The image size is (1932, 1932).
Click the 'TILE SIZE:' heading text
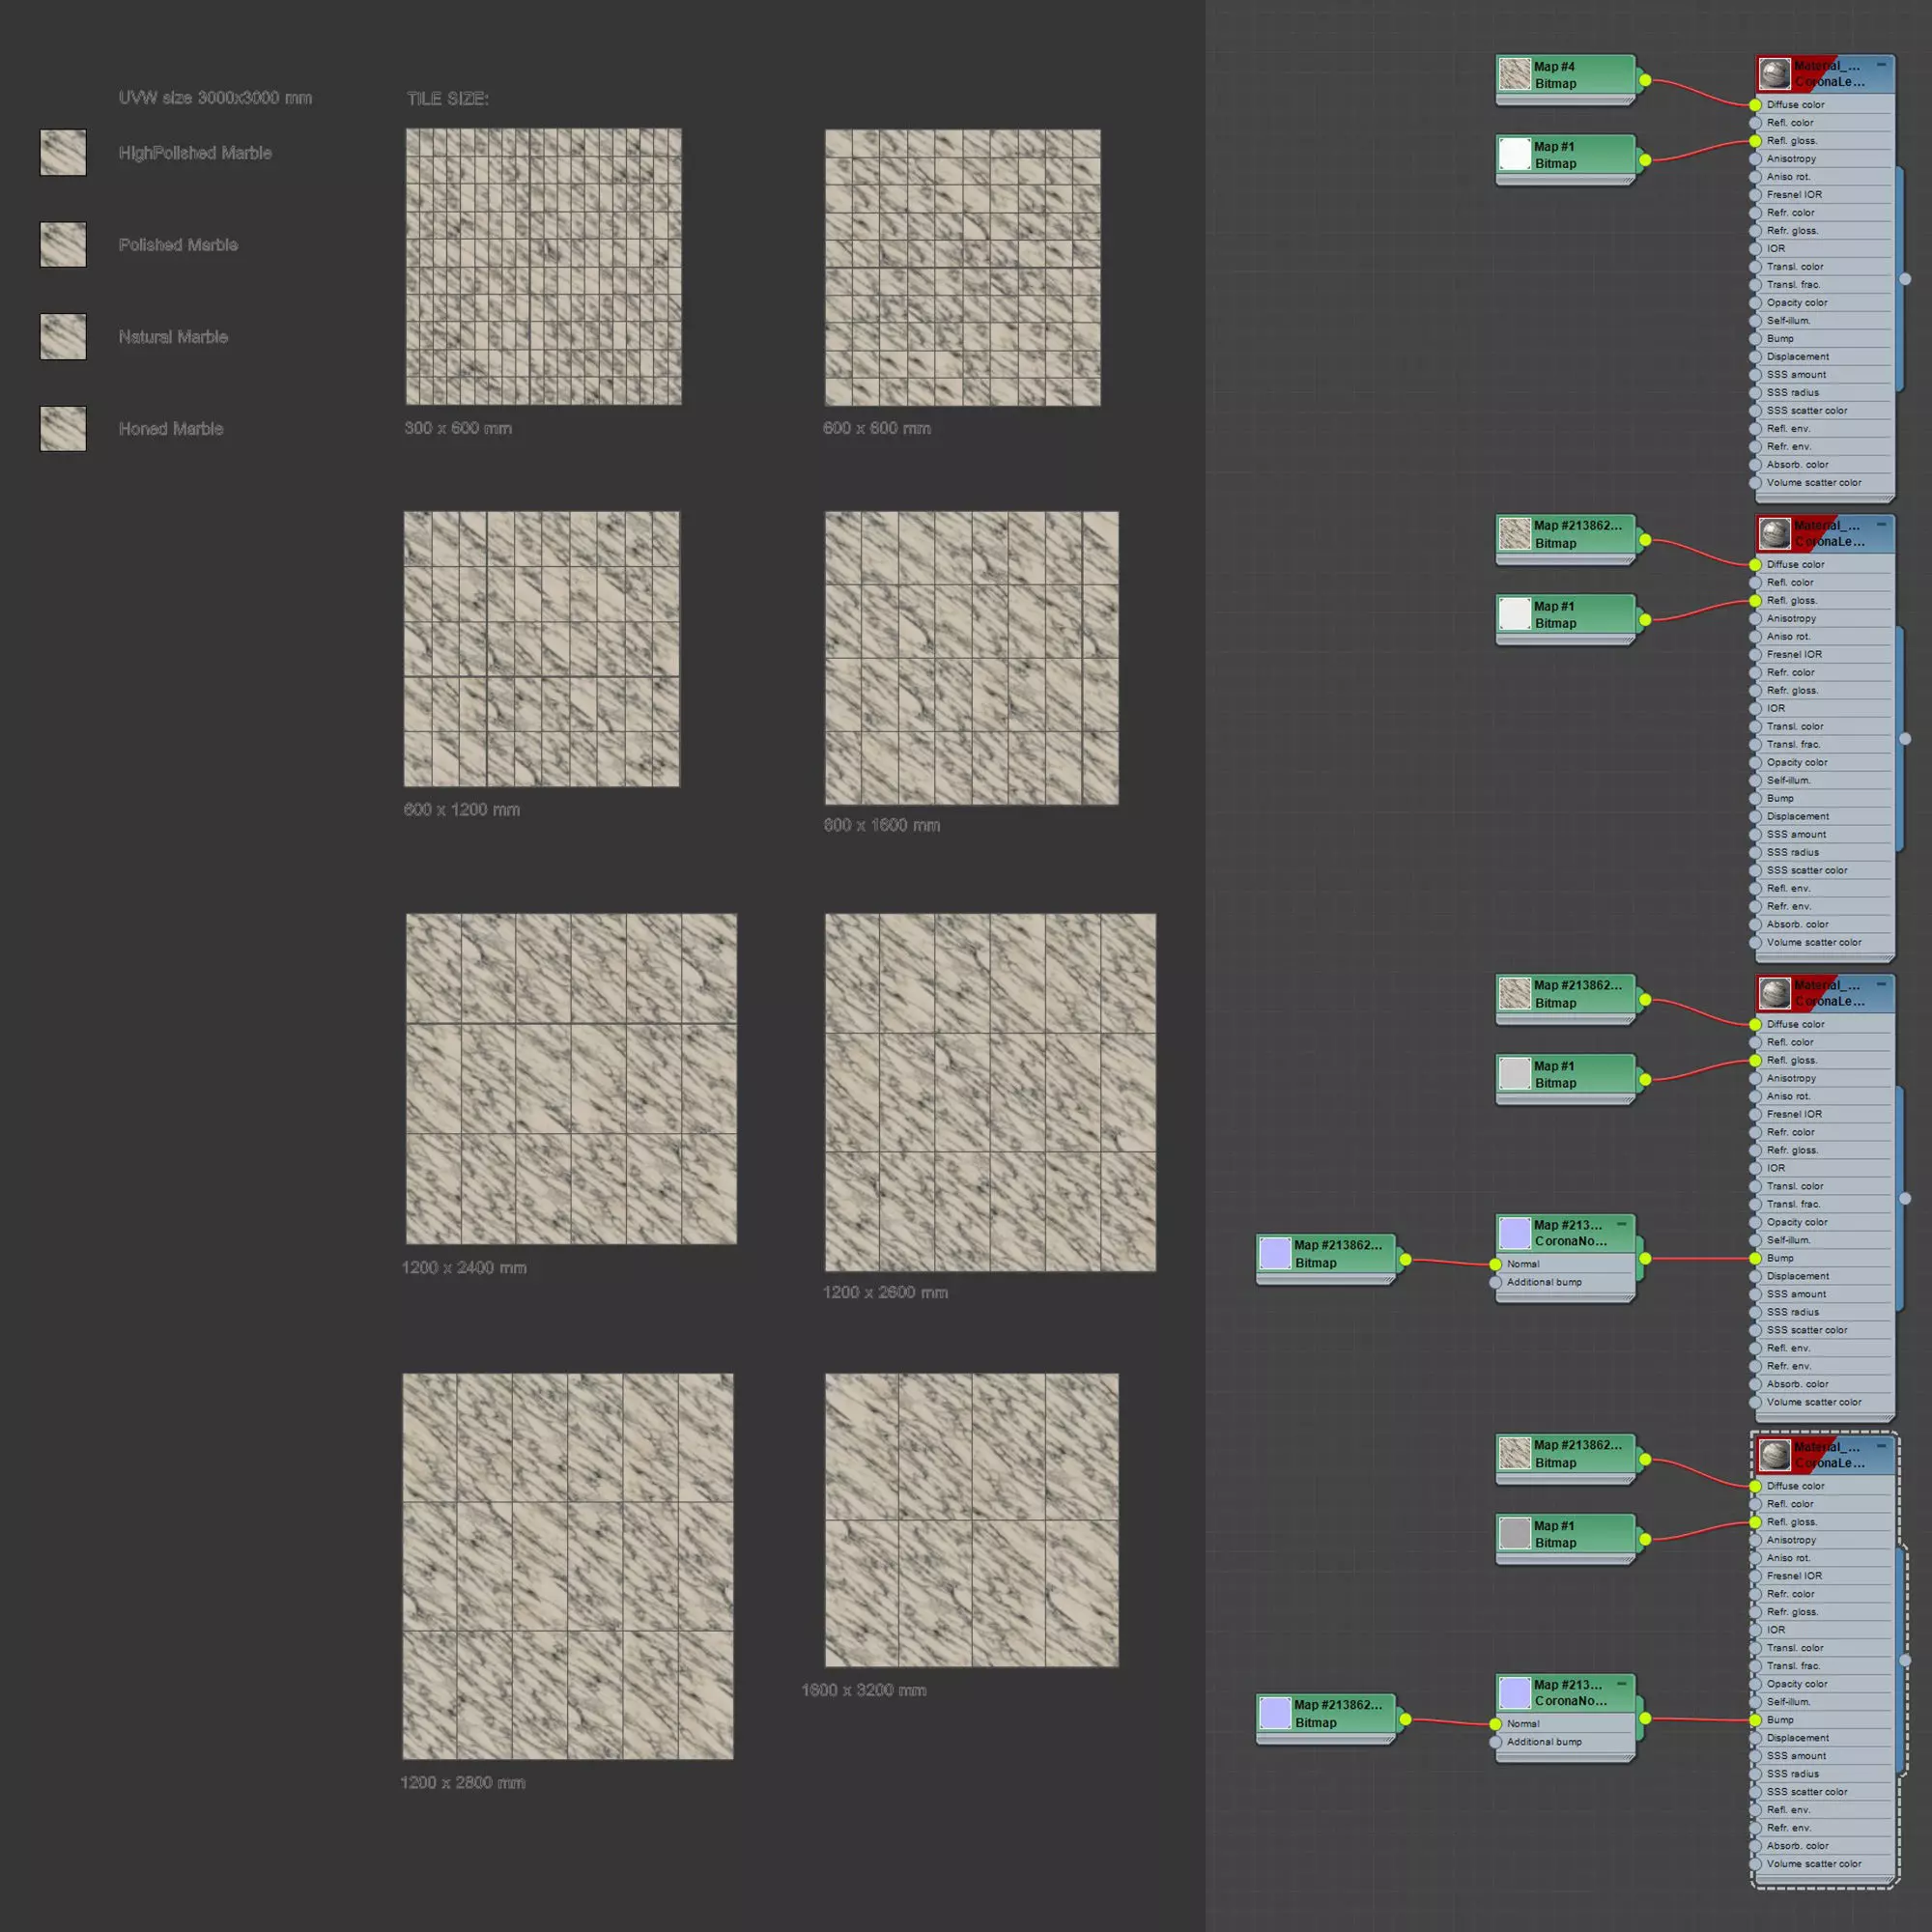click(x=447, y=98)
